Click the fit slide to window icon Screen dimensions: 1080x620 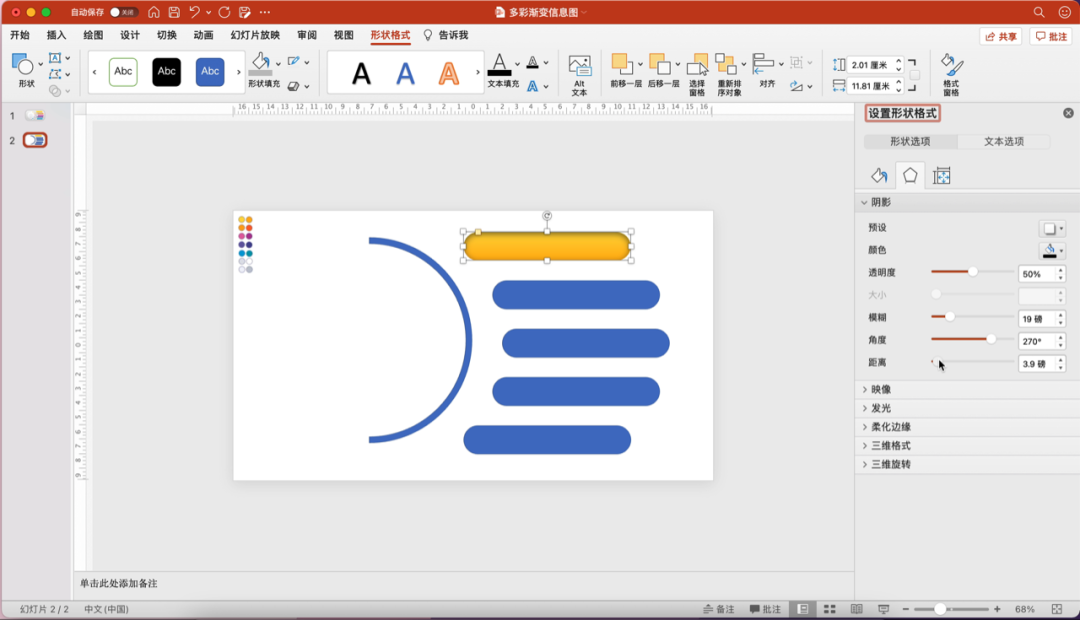[x=1057, y=609]
